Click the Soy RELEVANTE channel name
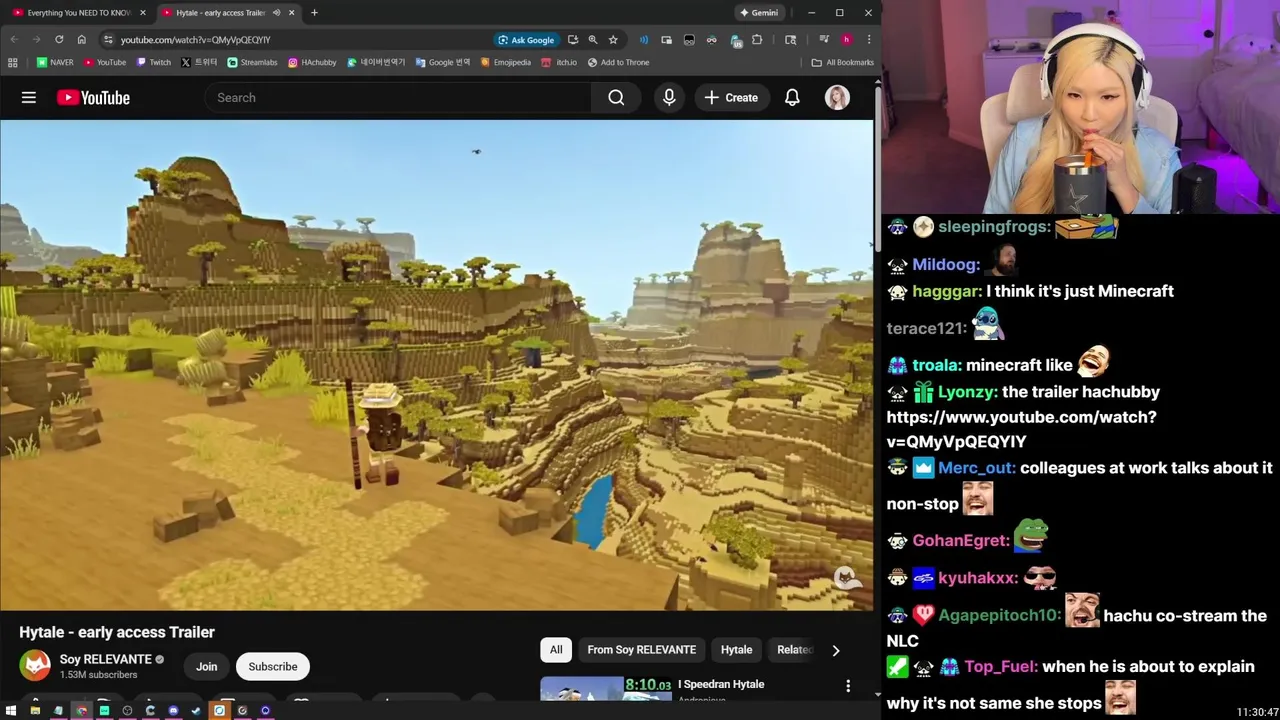 105,659
